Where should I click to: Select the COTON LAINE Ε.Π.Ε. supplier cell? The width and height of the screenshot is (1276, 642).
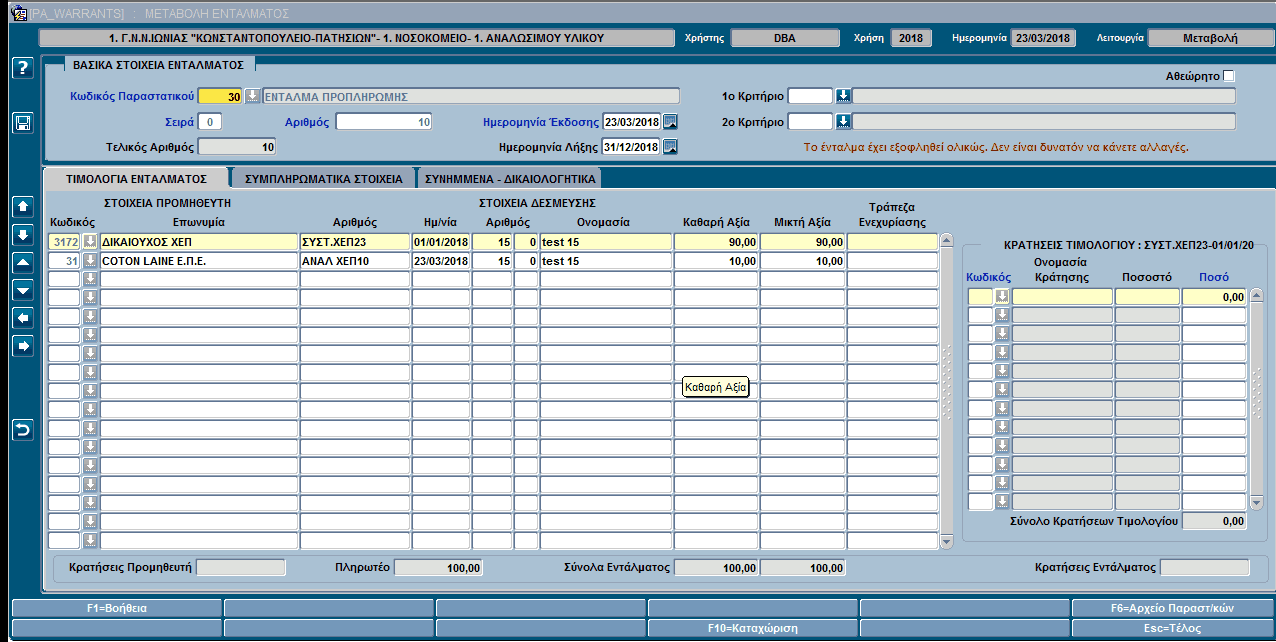199,261
